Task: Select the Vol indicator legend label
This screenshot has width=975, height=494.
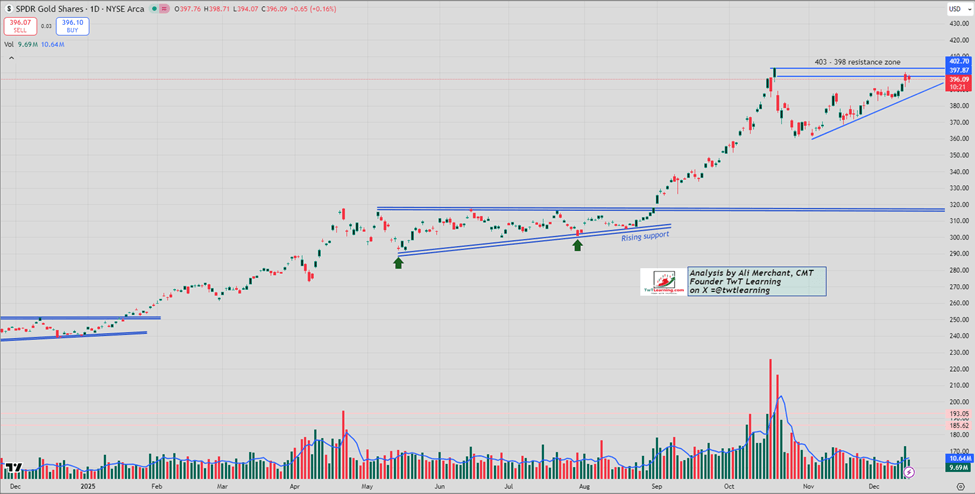Action: (x=9, y=45)
